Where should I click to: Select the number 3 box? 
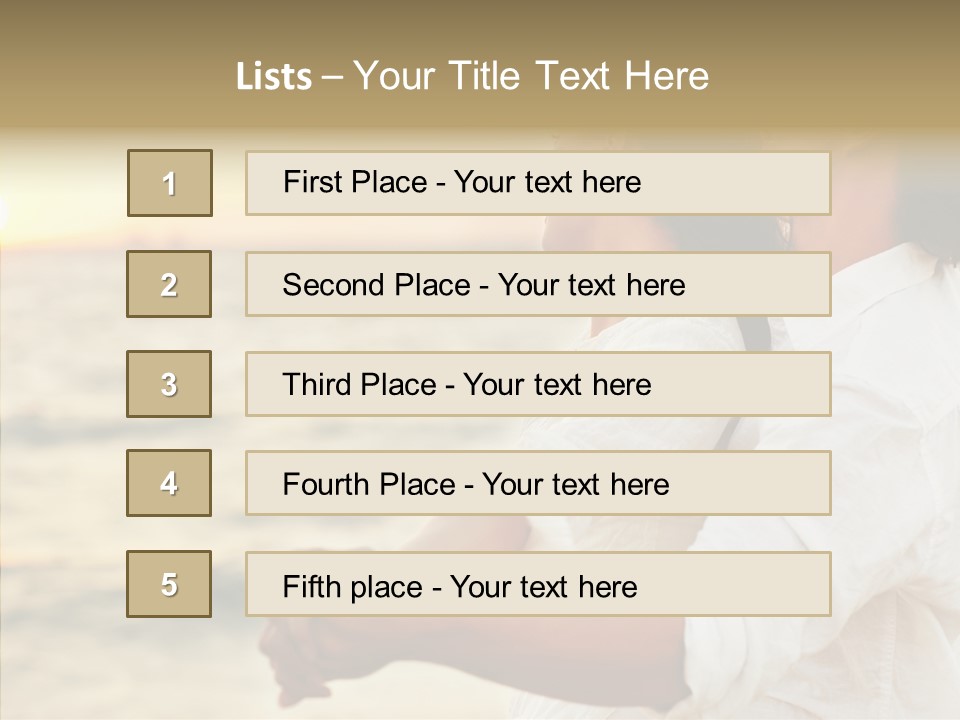click(169, 384)
